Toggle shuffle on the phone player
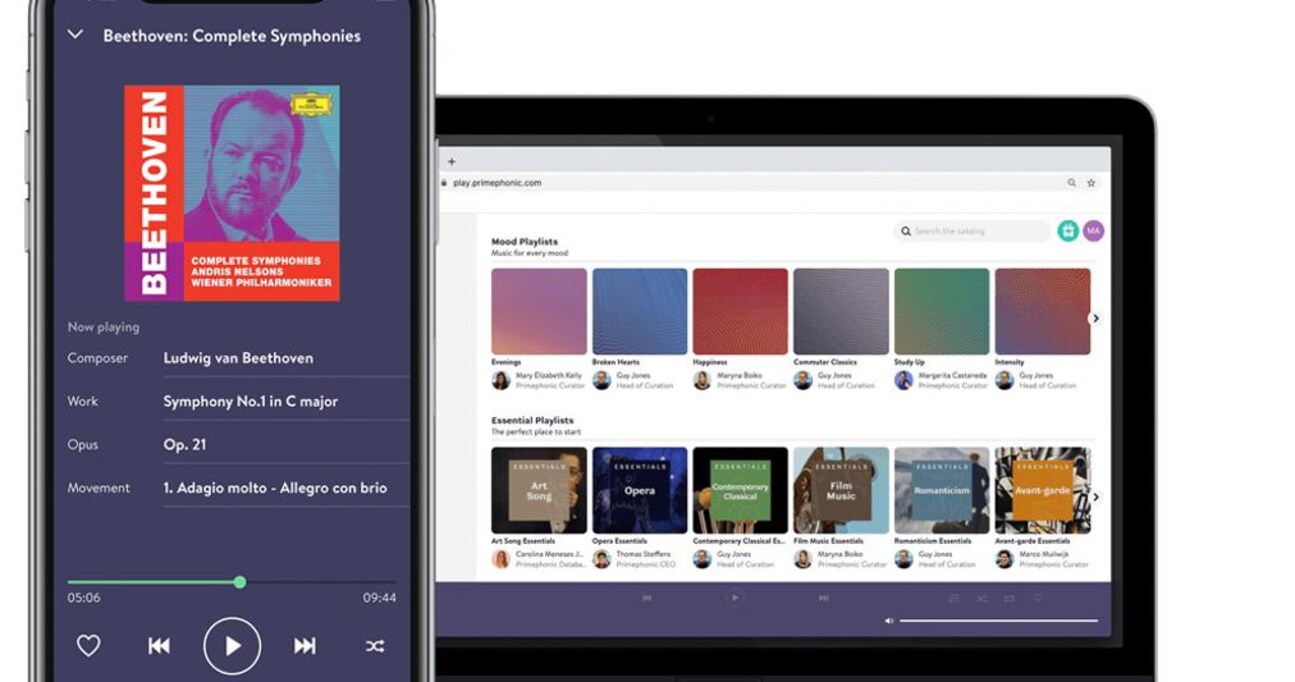The image size is (1295, 682). click(375, 646)
